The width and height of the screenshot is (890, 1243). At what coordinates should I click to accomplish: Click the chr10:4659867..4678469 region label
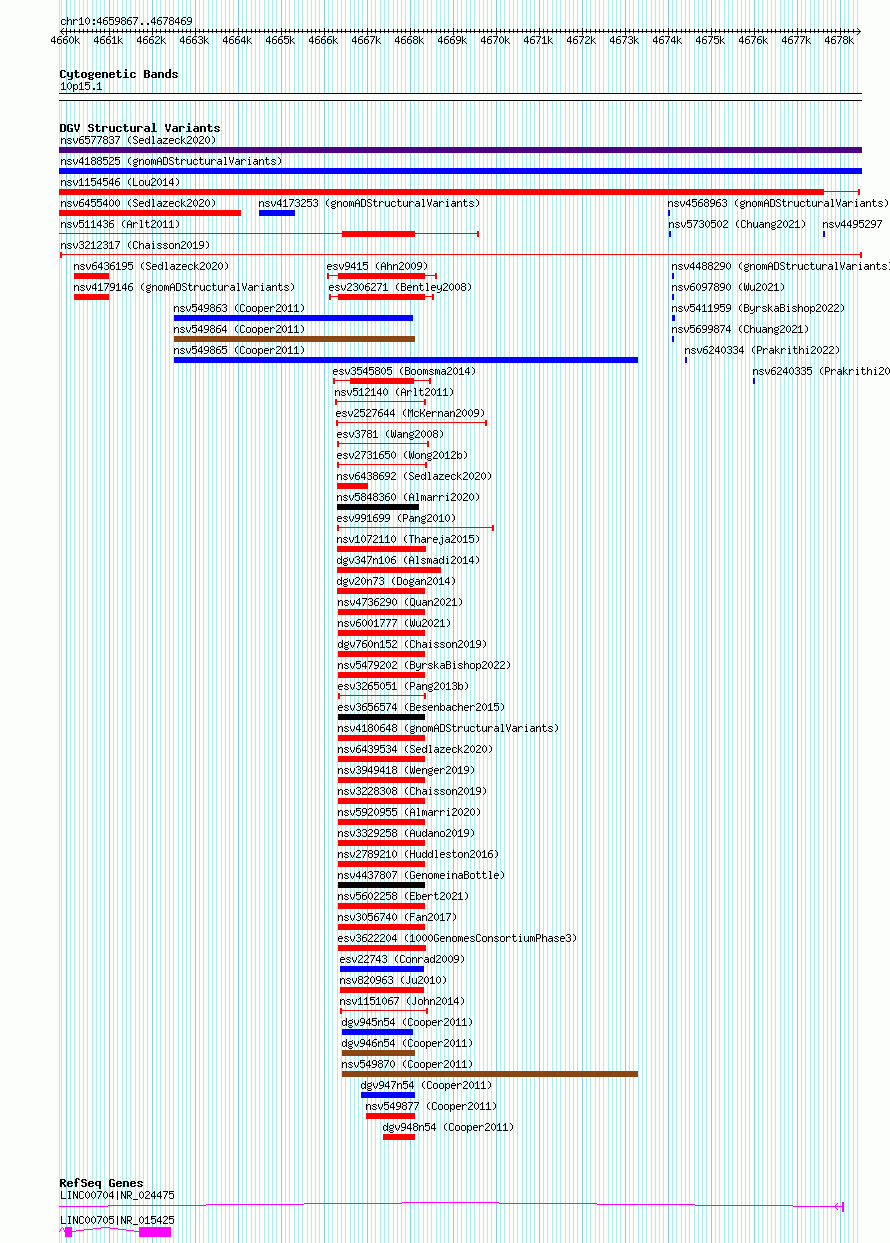127,21
